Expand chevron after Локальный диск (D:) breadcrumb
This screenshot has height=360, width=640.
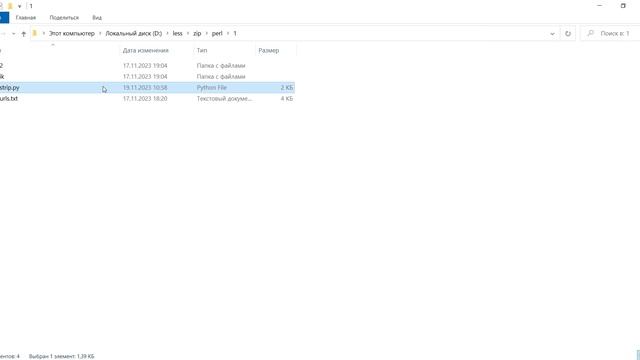pos(167,33)
